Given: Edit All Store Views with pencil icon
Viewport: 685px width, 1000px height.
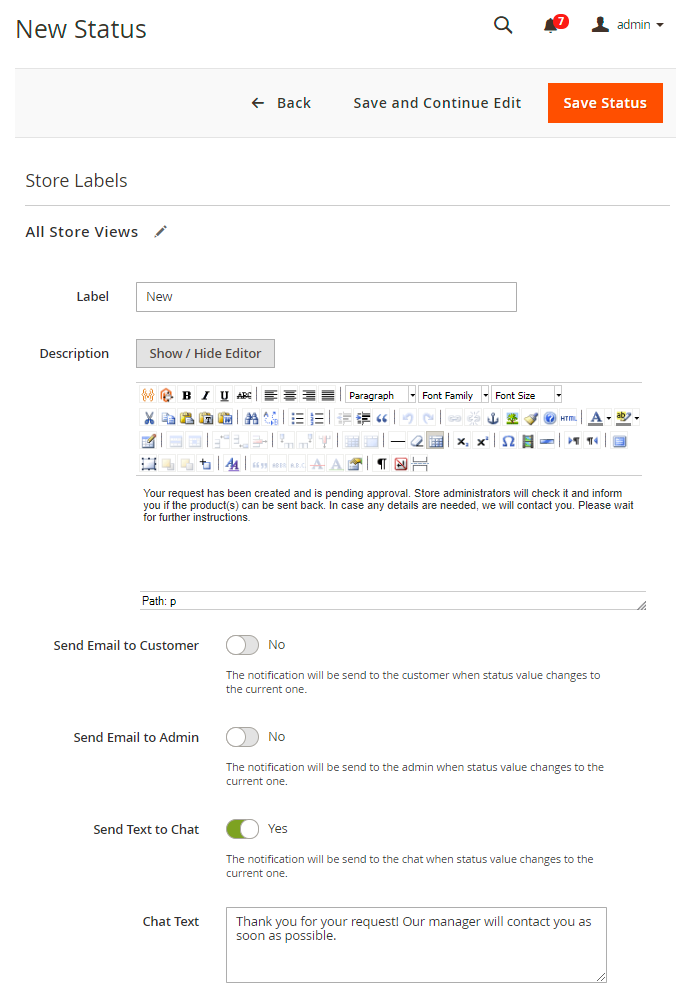Looking at the screenshot, I should [161, 232].
